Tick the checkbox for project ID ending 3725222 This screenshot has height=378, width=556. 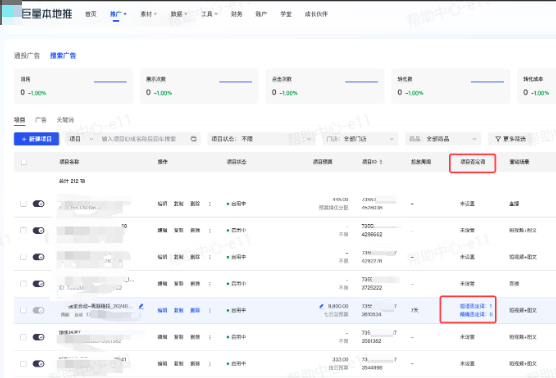23,284
